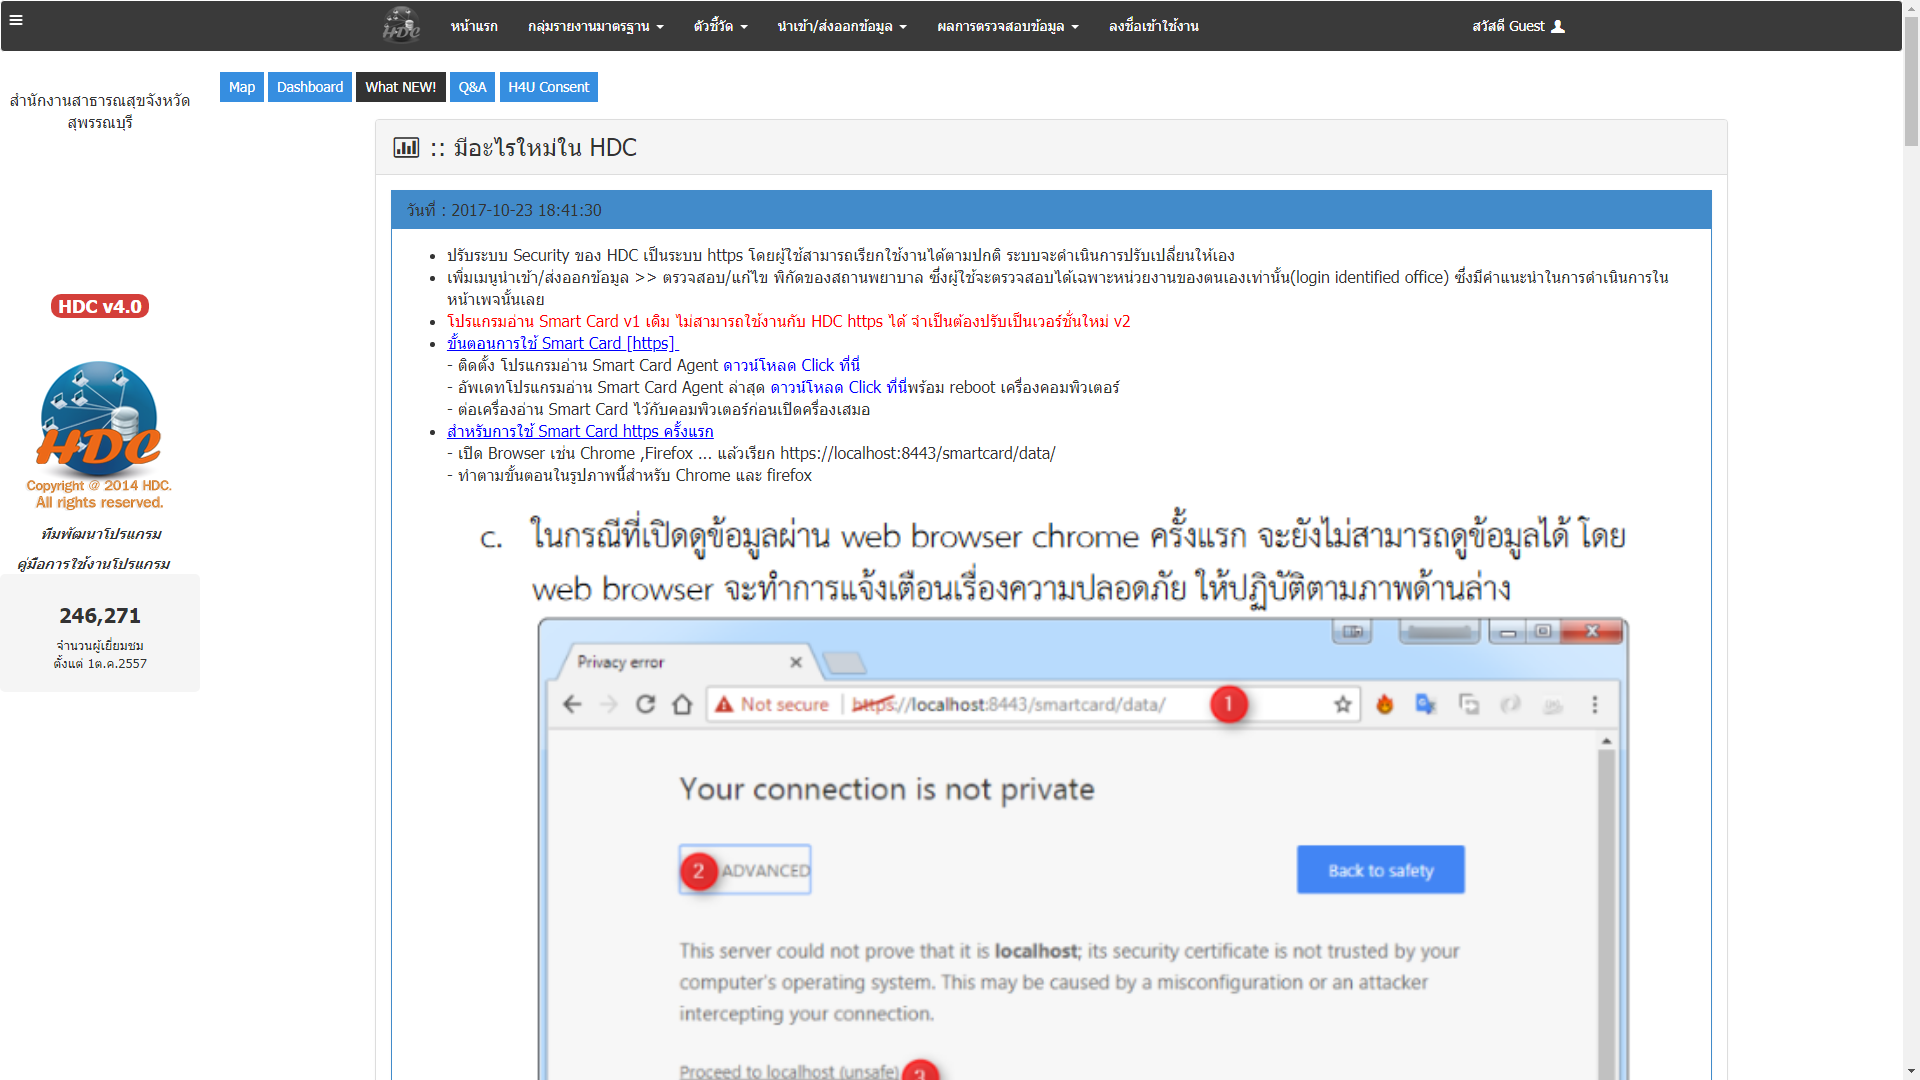Viewport: 1920px width, 1080px height.
Task: Go to หน้าแรก in navbar
Action: (x=474, y=27)
